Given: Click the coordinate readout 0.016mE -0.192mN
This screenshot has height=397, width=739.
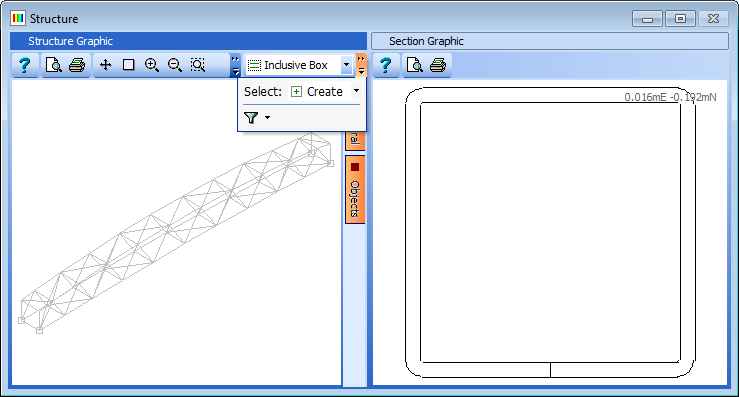Looking at the screenshot, I should coord(670,97).
